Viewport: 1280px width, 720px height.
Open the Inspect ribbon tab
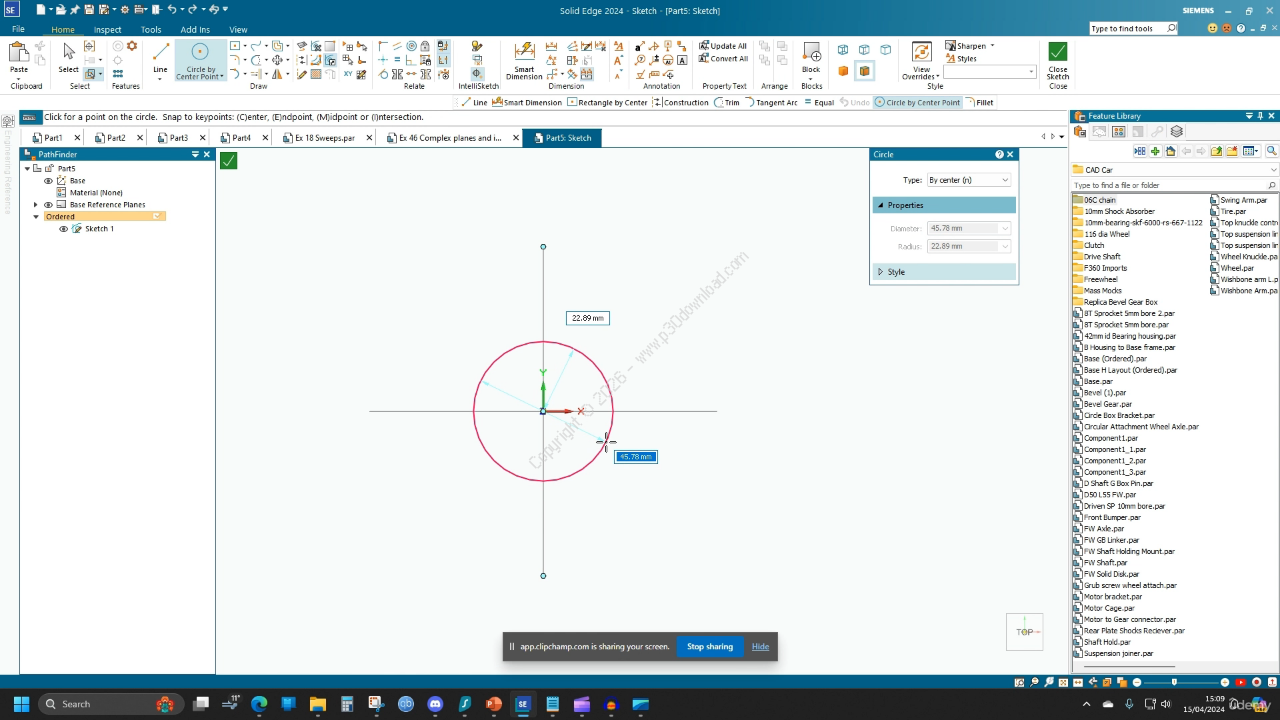[107, 30]
